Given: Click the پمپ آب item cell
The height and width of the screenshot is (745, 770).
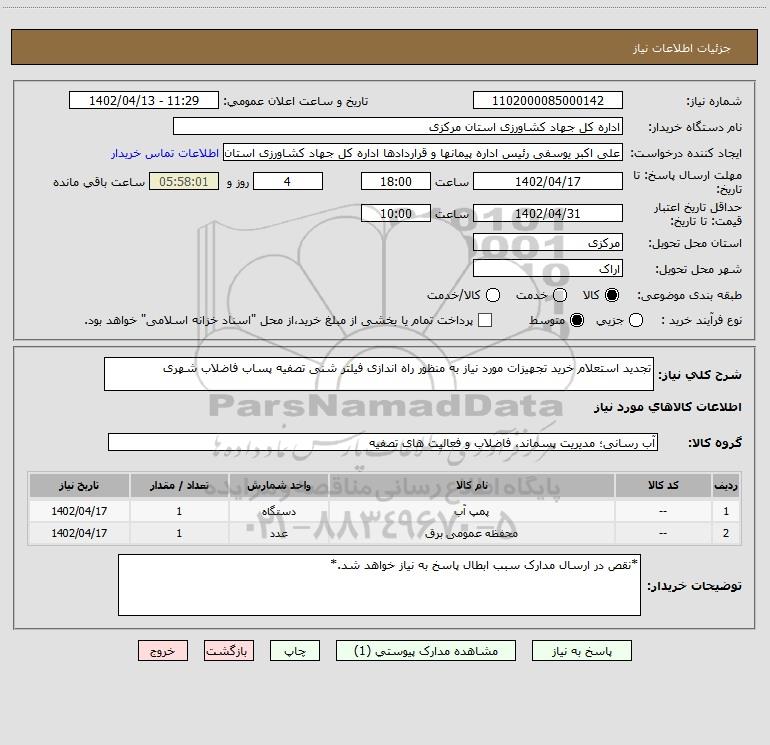Looking at the screenshot, I should point(471,511).
